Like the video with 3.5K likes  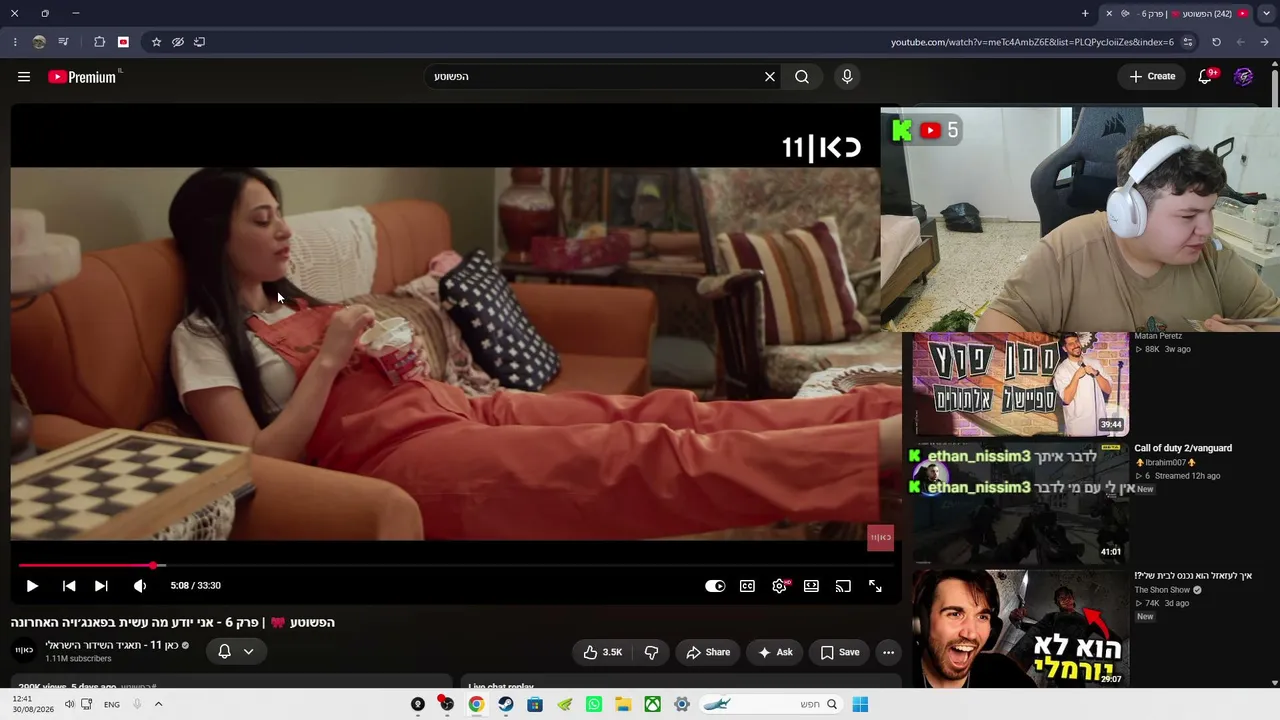coord(602,652)
